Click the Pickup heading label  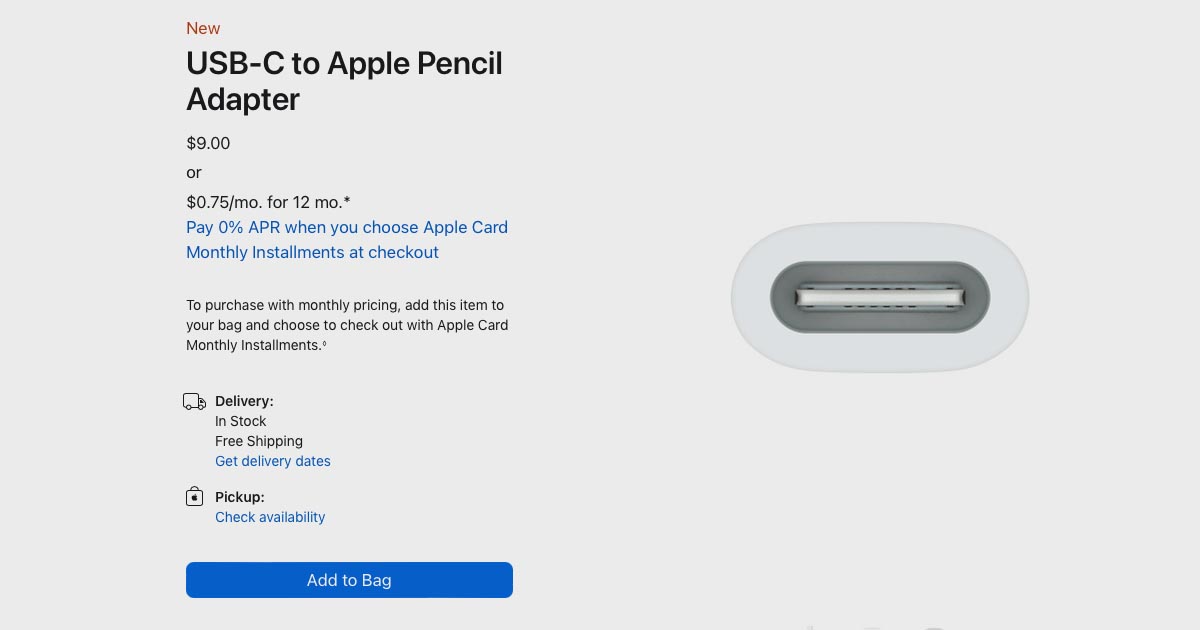click(239, 497)
